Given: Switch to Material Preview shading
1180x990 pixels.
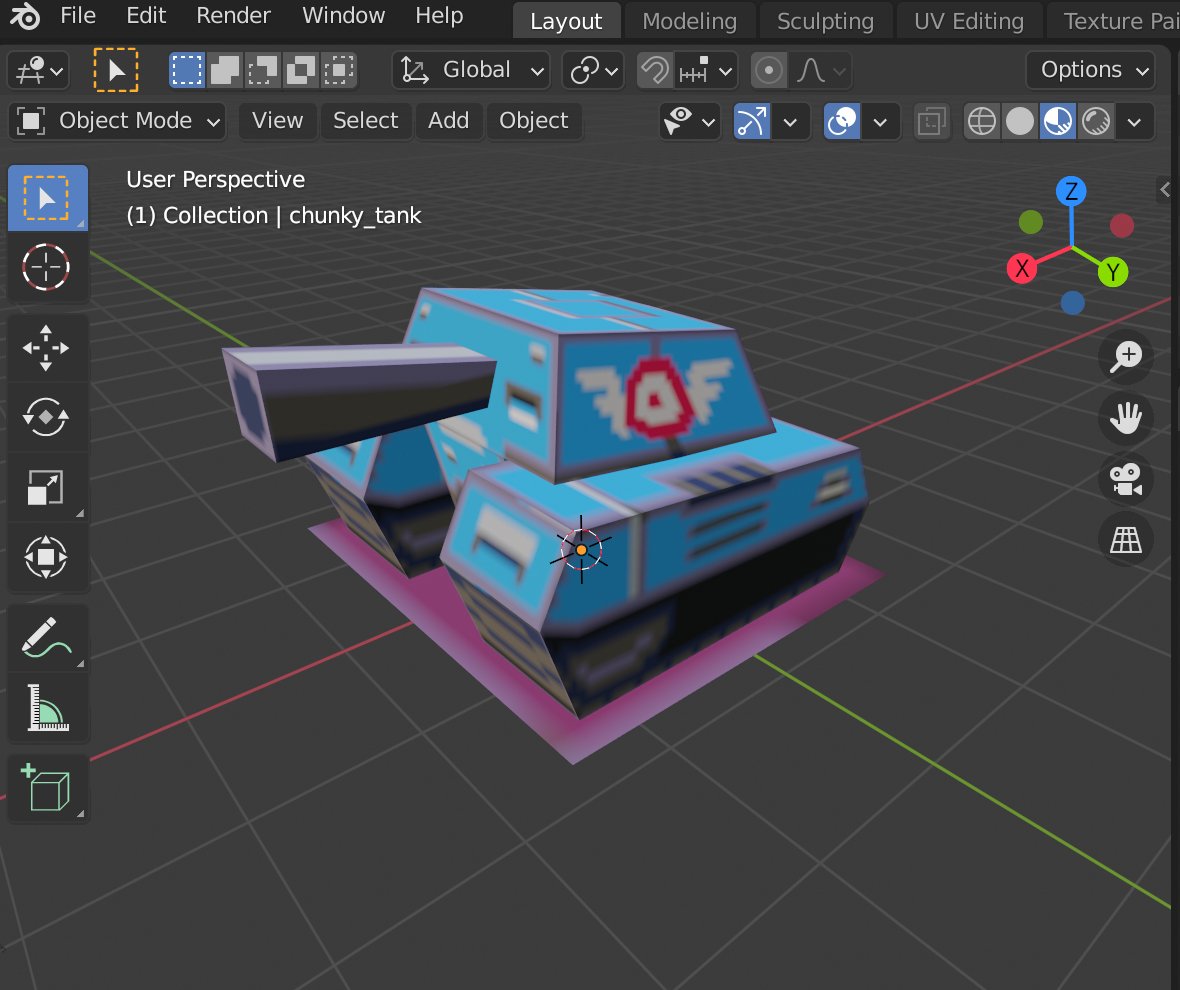Looking at the screenshot, I should click(x=1057, y=121).
